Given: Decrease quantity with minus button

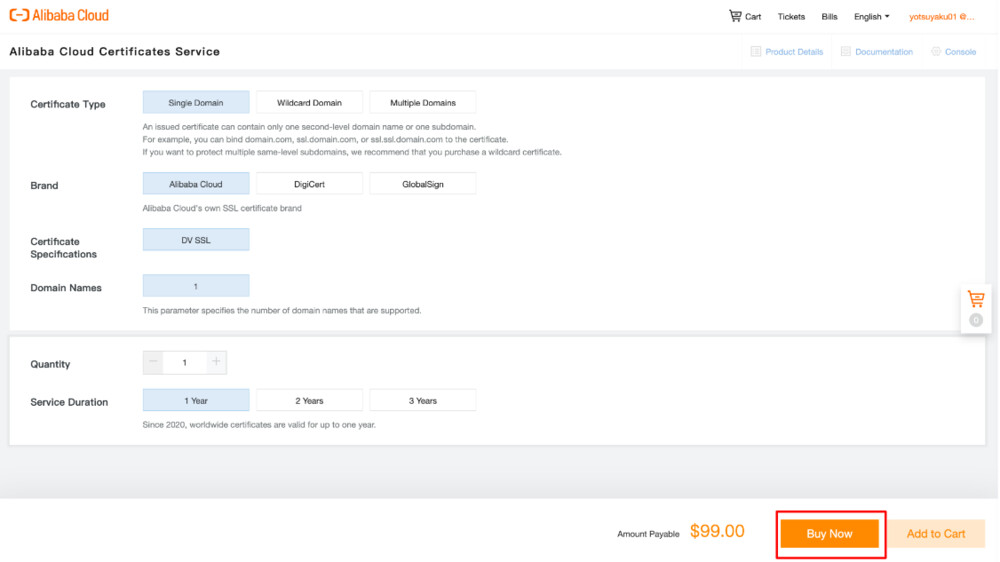Looking at the screenshot, I should point(153,362).
